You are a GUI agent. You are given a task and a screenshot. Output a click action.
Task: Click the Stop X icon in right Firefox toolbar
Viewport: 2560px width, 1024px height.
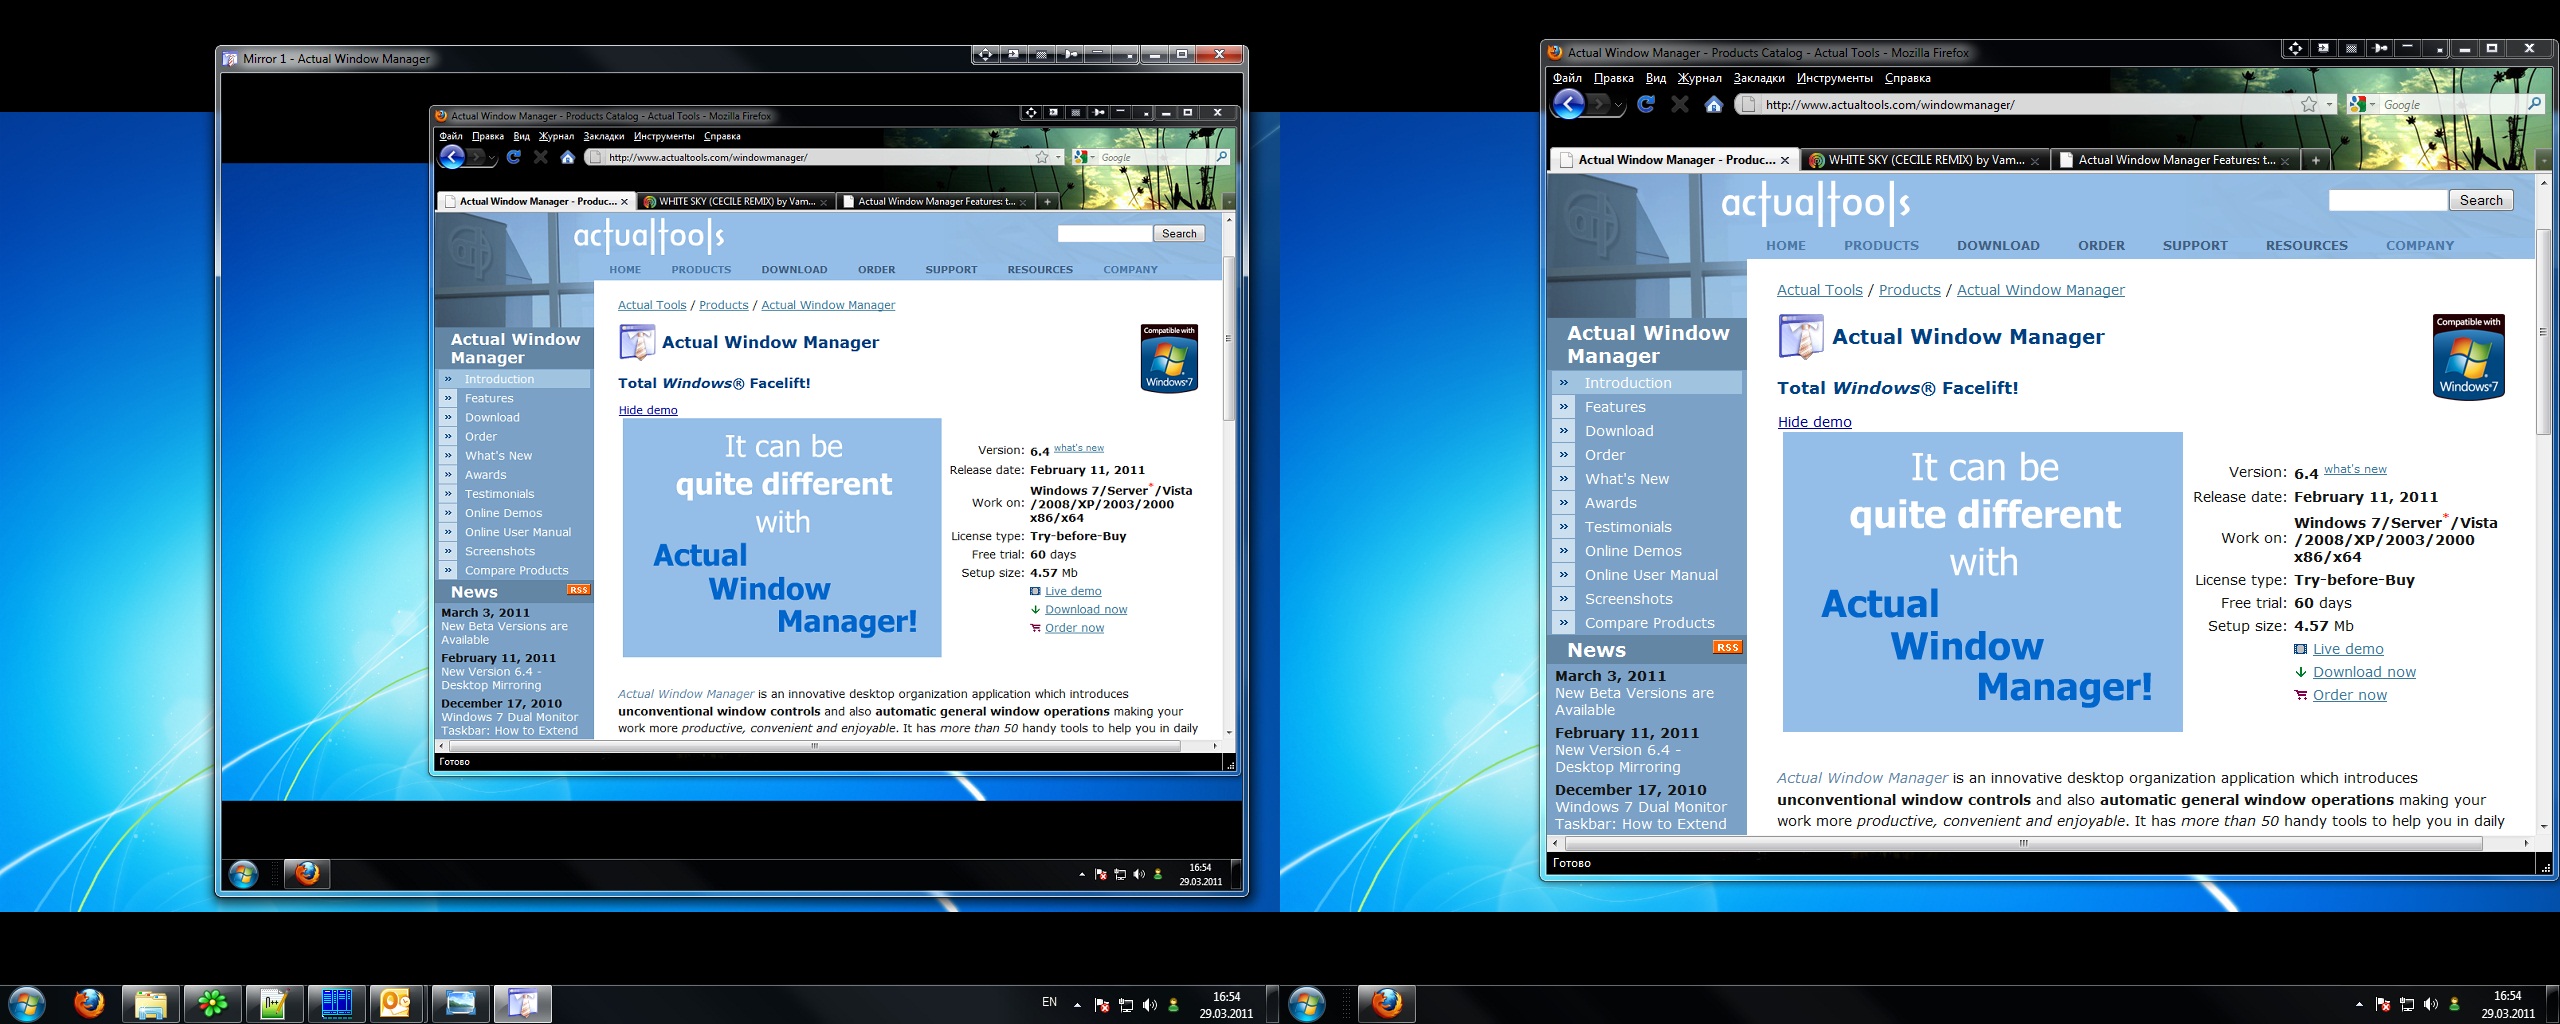1680,103
